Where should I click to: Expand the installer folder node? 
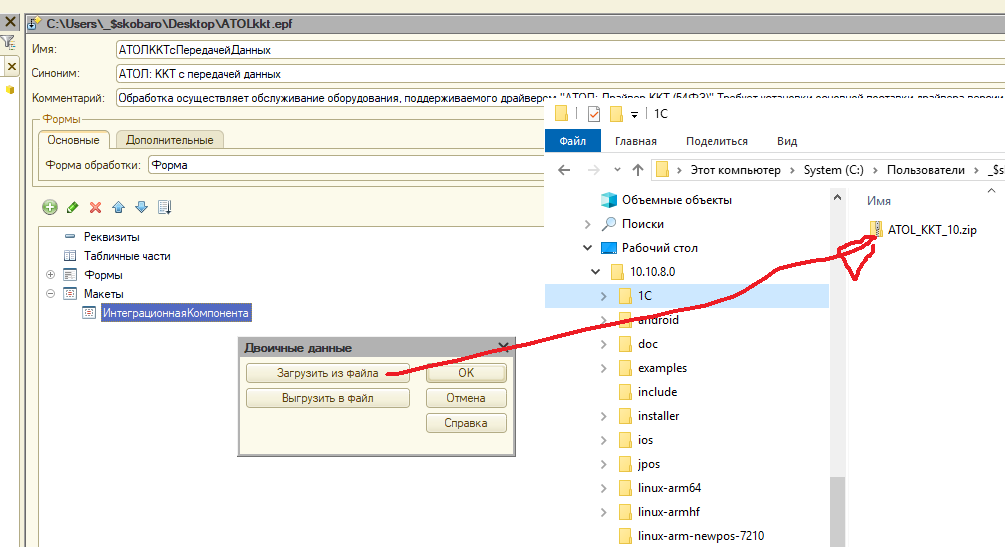point(603,416)
